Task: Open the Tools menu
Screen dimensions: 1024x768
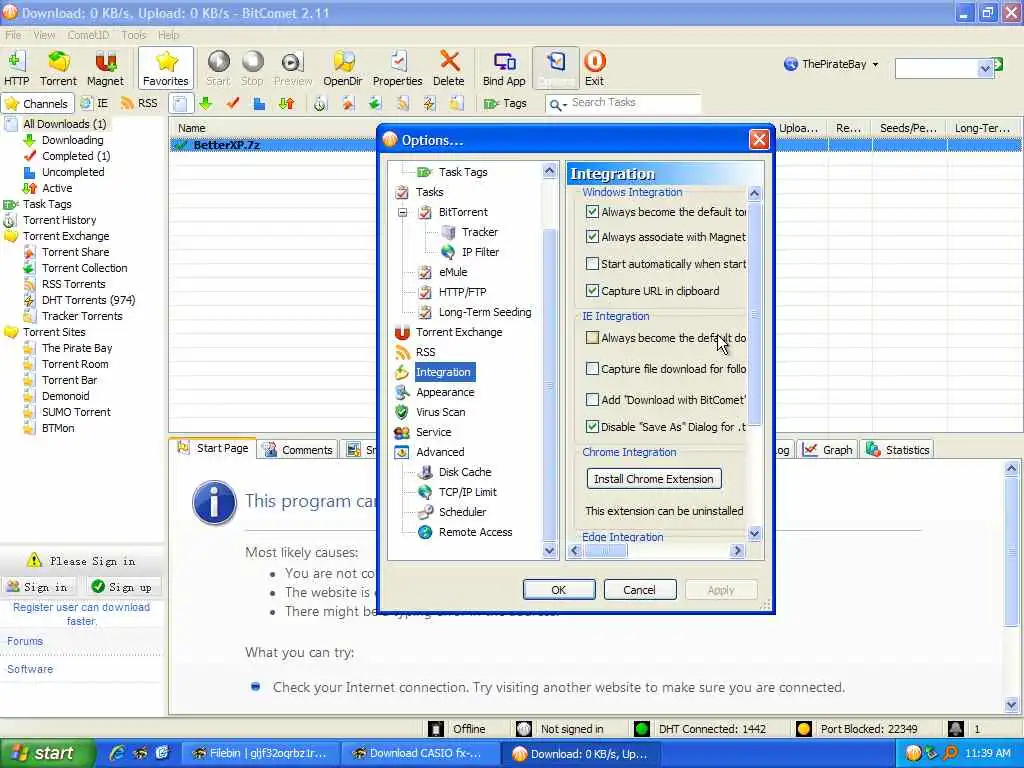Action: (x=134, y=35)
